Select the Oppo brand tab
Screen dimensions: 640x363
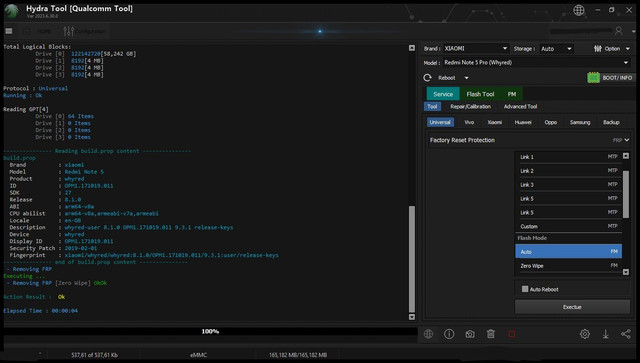tap(550, 122)
